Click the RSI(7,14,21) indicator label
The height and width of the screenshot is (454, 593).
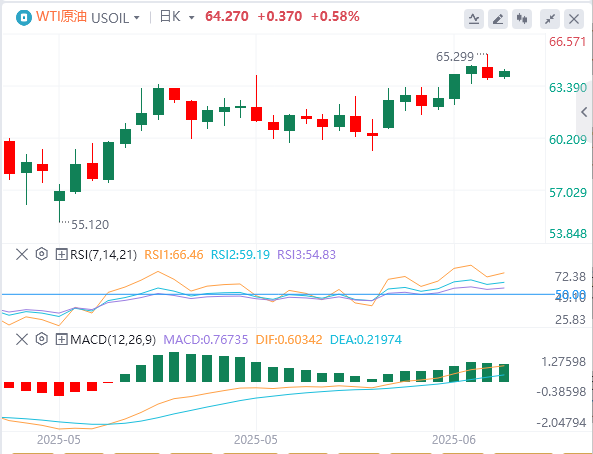103,255
